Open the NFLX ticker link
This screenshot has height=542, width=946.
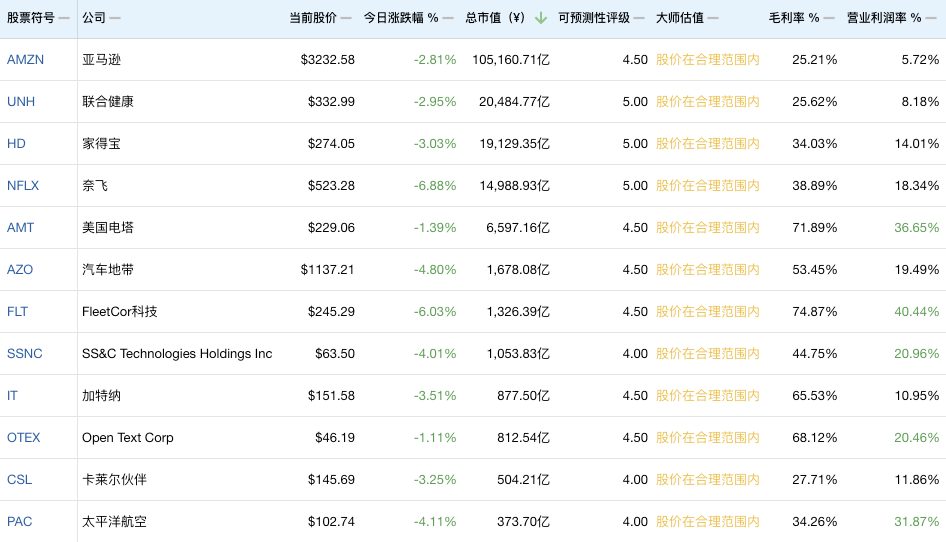[23, 185]
